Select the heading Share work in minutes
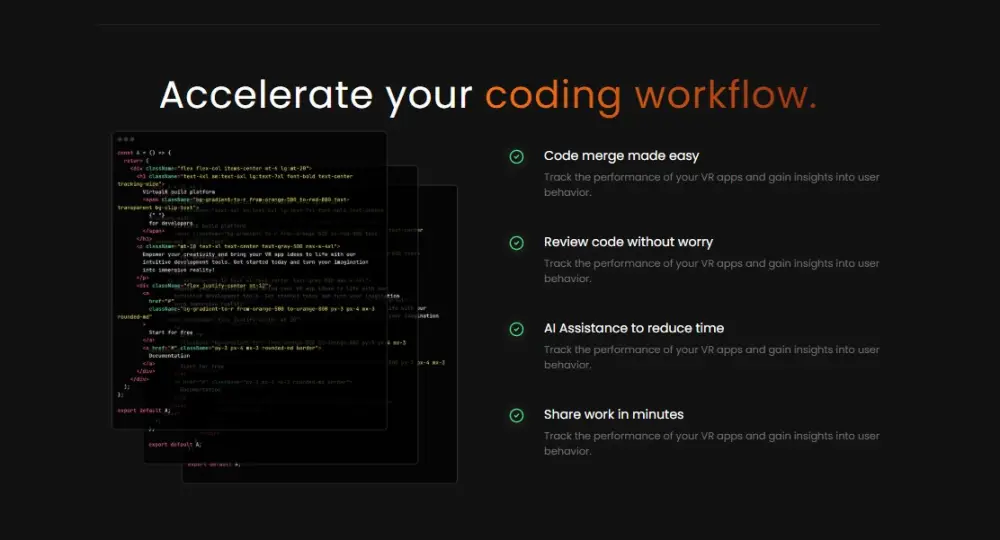 [x=614, y=414]
